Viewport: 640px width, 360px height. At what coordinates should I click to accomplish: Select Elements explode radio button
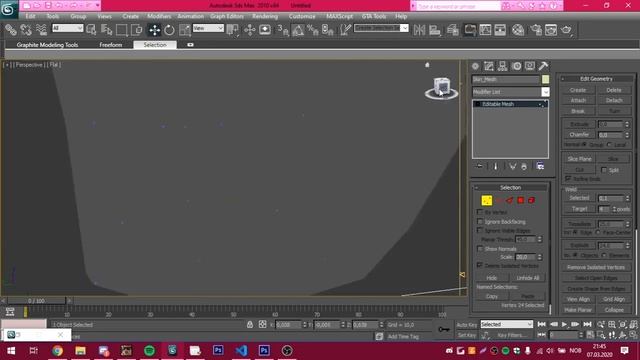tap(604, 255)
